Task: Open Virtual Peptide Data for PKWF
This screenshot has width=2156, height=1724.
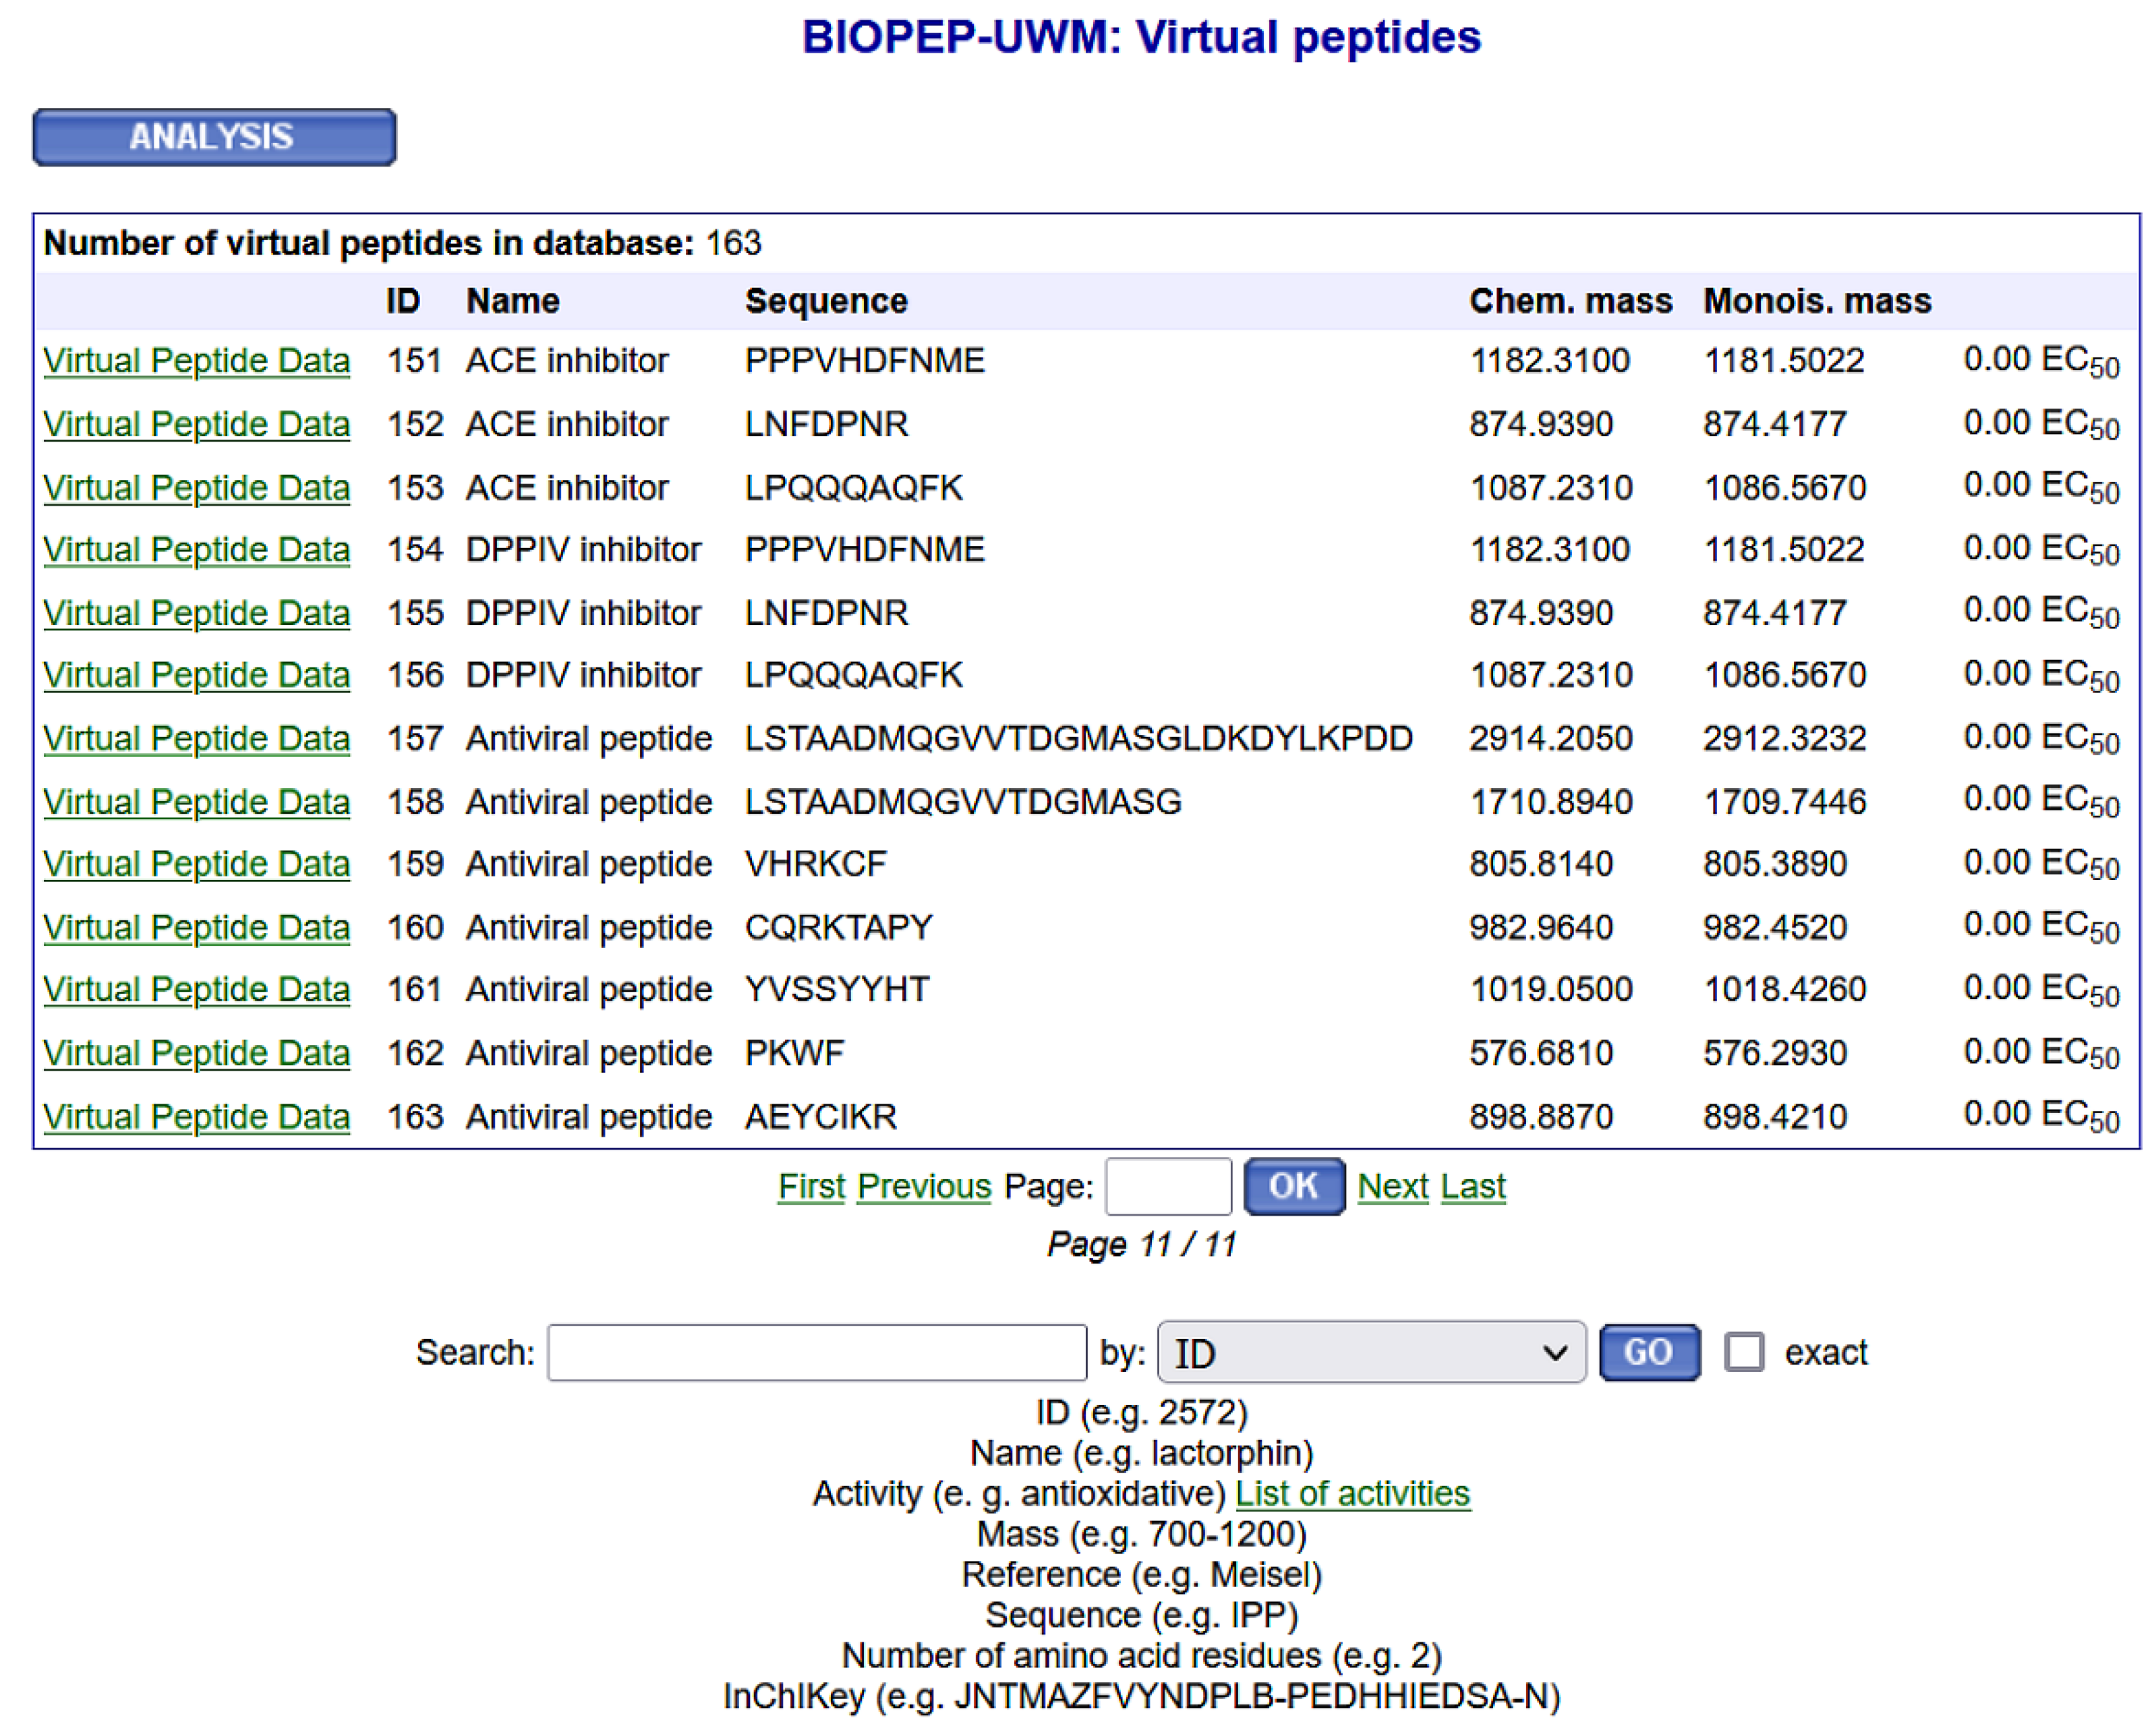Action: click(196, 1053)
